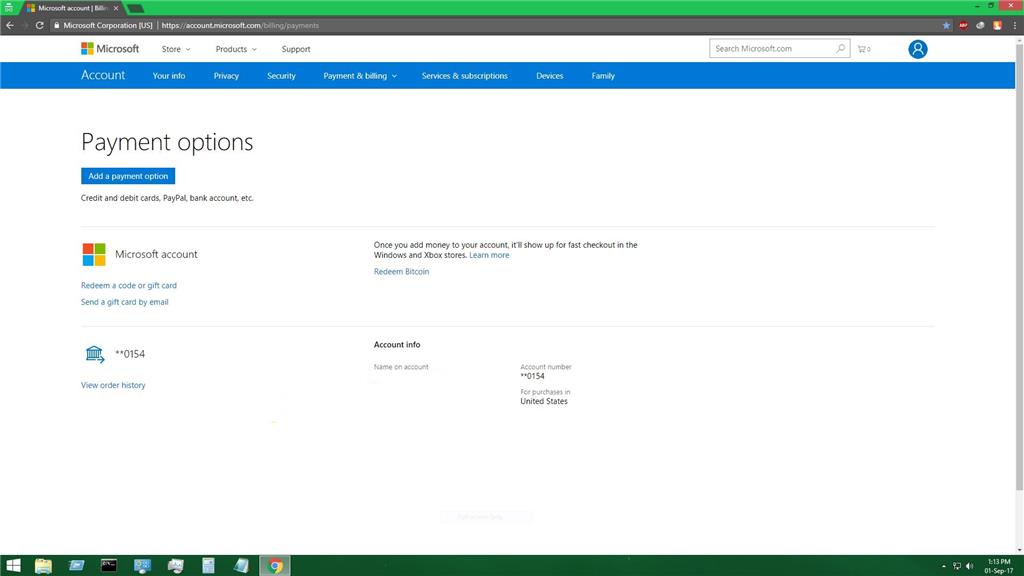Click the Redeem Bitcoin link

[402, 272]
